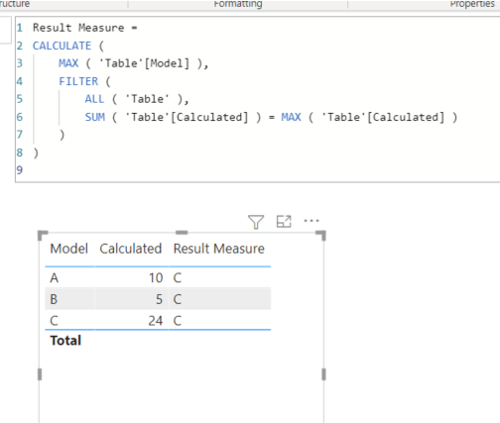The height and width of the screenshot is (423, 500).
Task: Click MAX function on line 6
Action: [x=291, y=117]
